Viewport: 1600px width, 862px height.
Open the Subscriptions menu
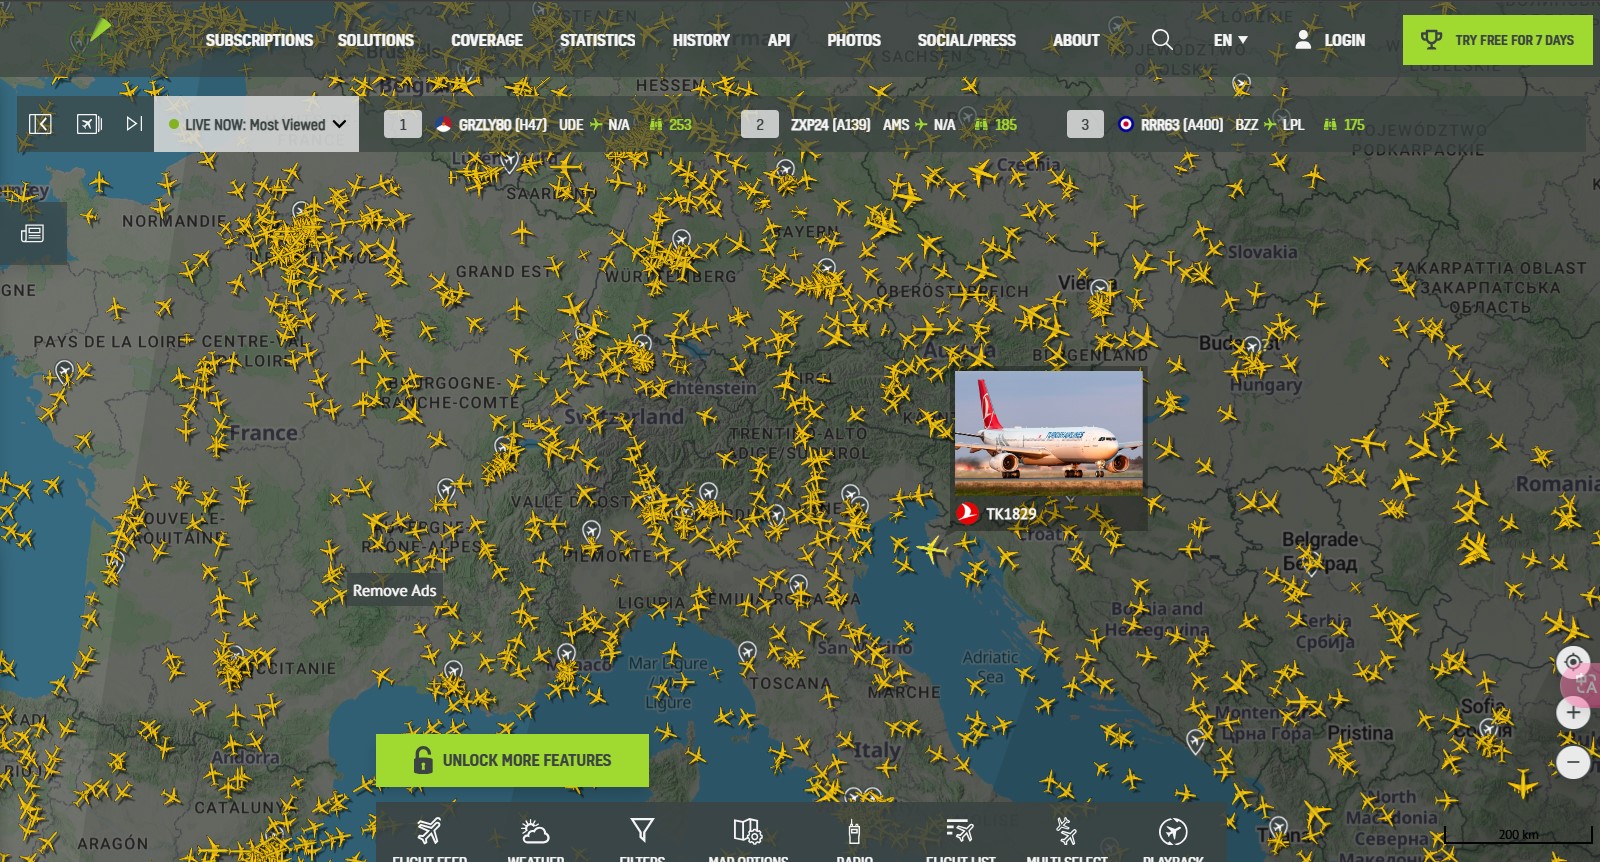[x=259, y=40]
